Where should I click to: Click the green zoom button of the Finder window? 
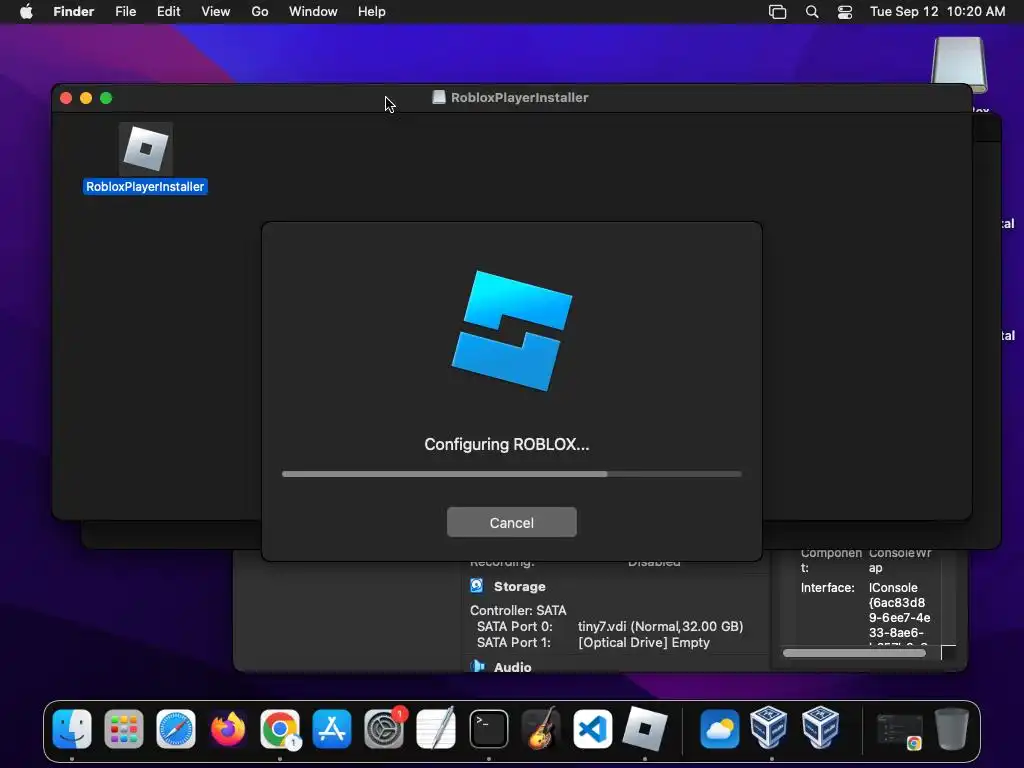106,98
